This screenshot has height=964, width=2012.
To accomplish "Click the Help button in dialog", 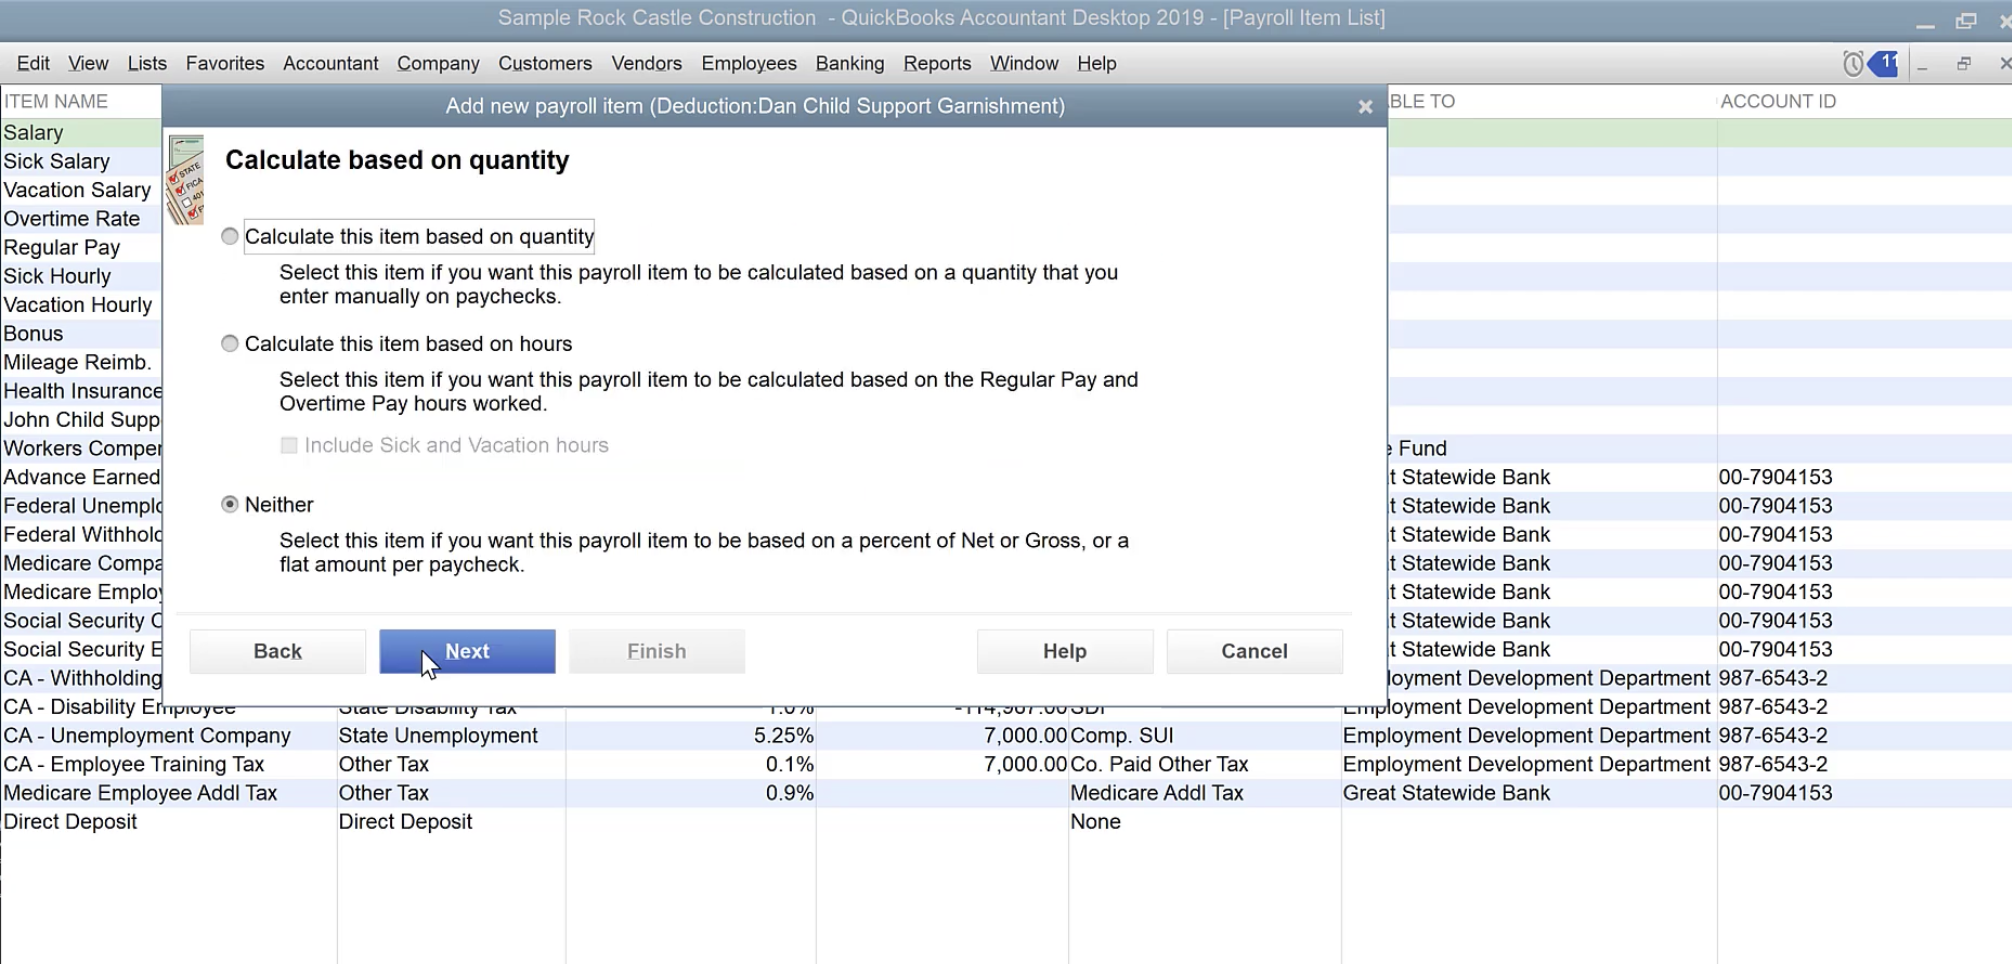I will [x=1064, y=652].
